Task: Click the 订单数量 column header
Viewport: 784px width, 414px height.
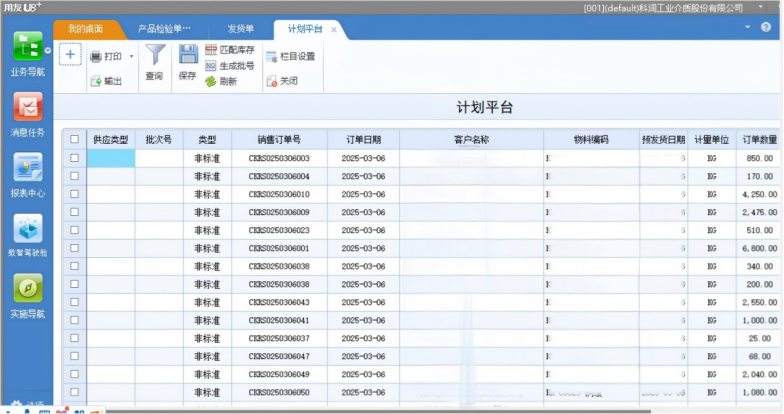Action: (760, 140)
